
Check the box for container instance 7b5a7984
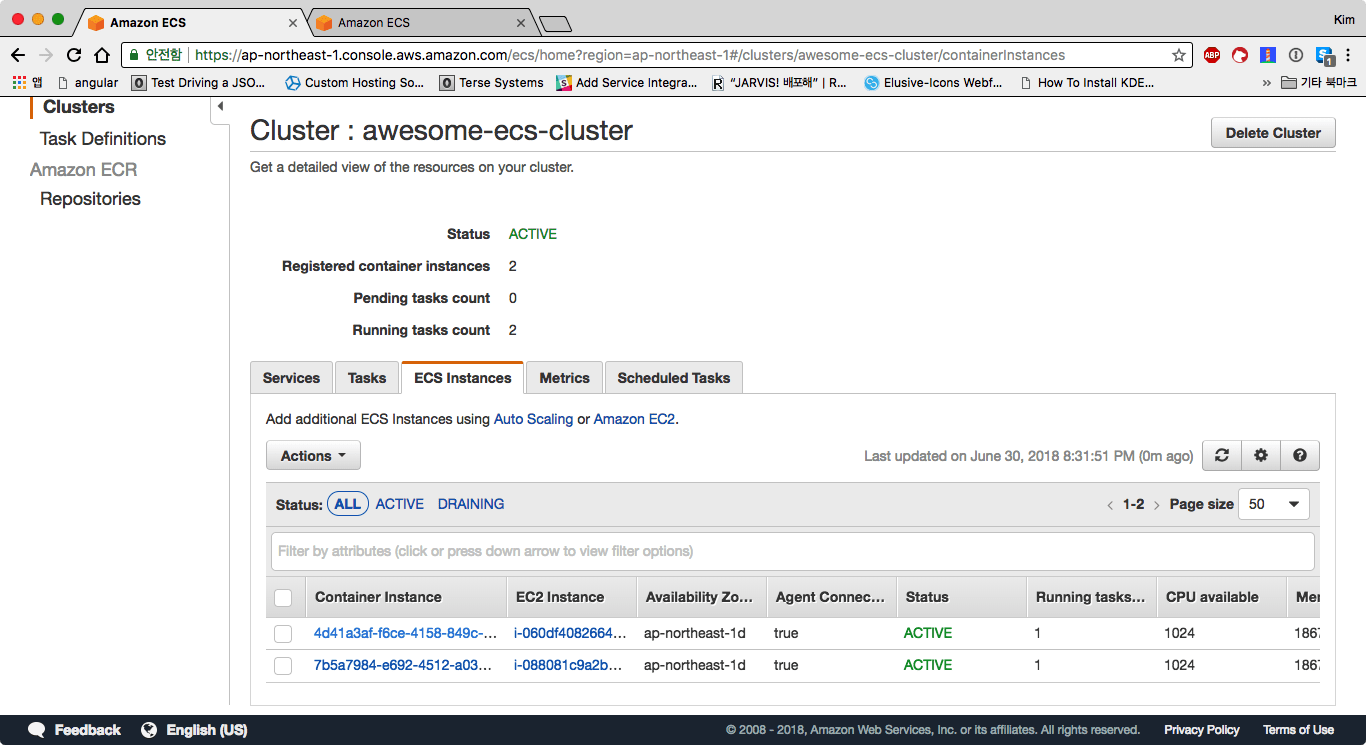click(x=283, y=665)
